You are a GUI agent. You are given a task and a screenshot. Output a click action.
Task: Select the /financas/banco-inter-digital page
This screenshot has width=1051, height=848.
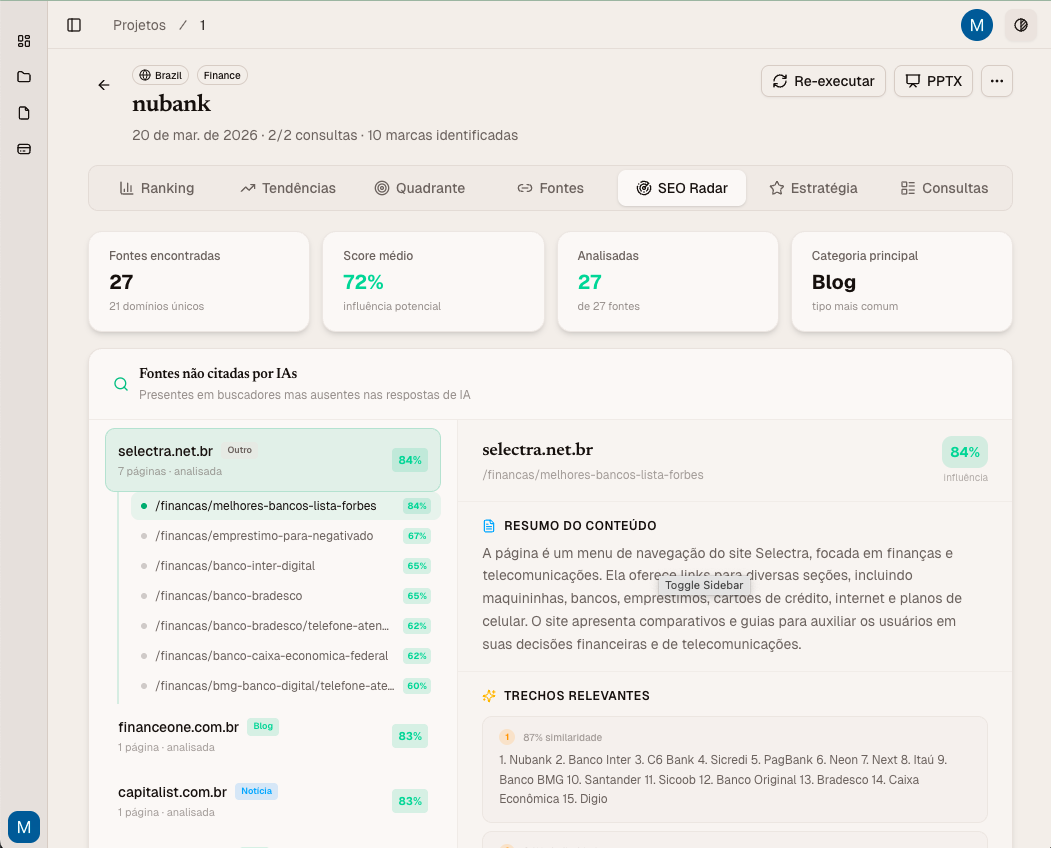(x=235, y=566)
